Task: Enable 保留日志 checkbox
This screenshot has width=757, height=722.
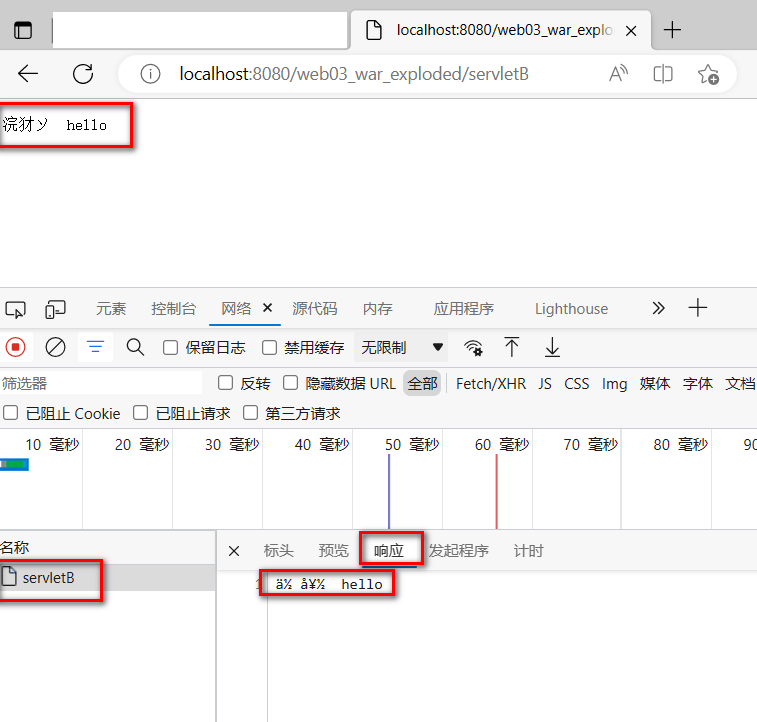Action: pos(170,347)
